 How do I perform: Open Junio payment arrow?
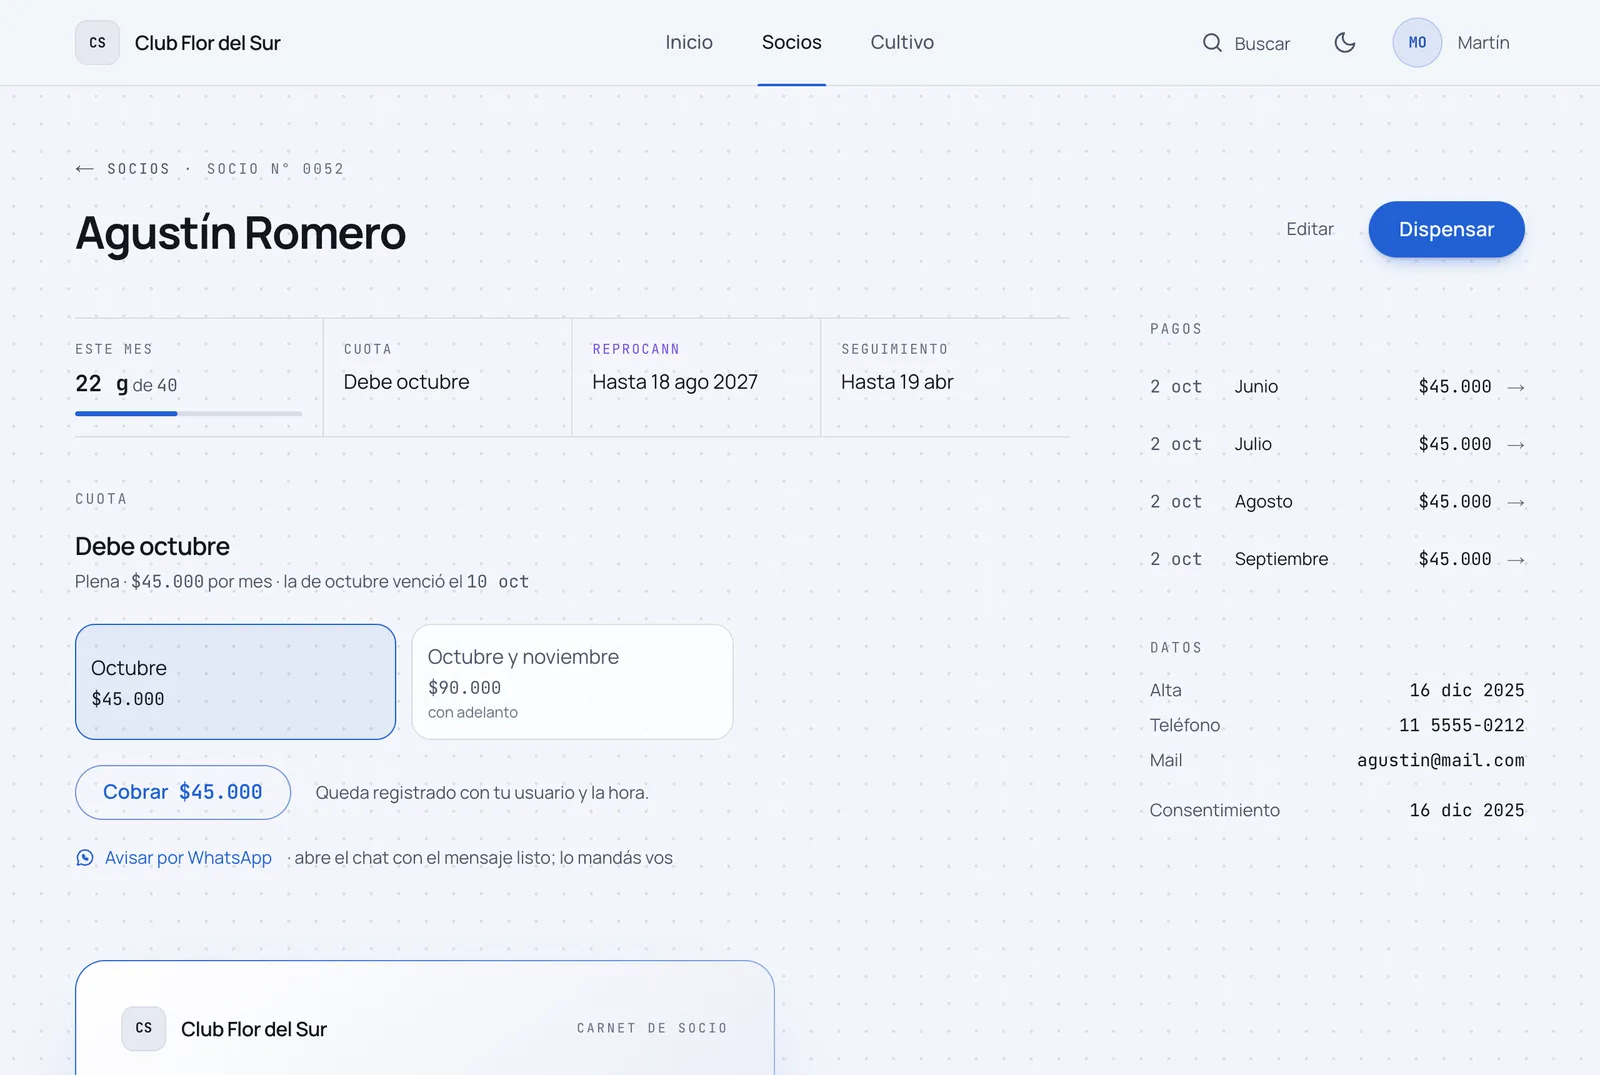pyautogui.click(x=1516, y=387)
